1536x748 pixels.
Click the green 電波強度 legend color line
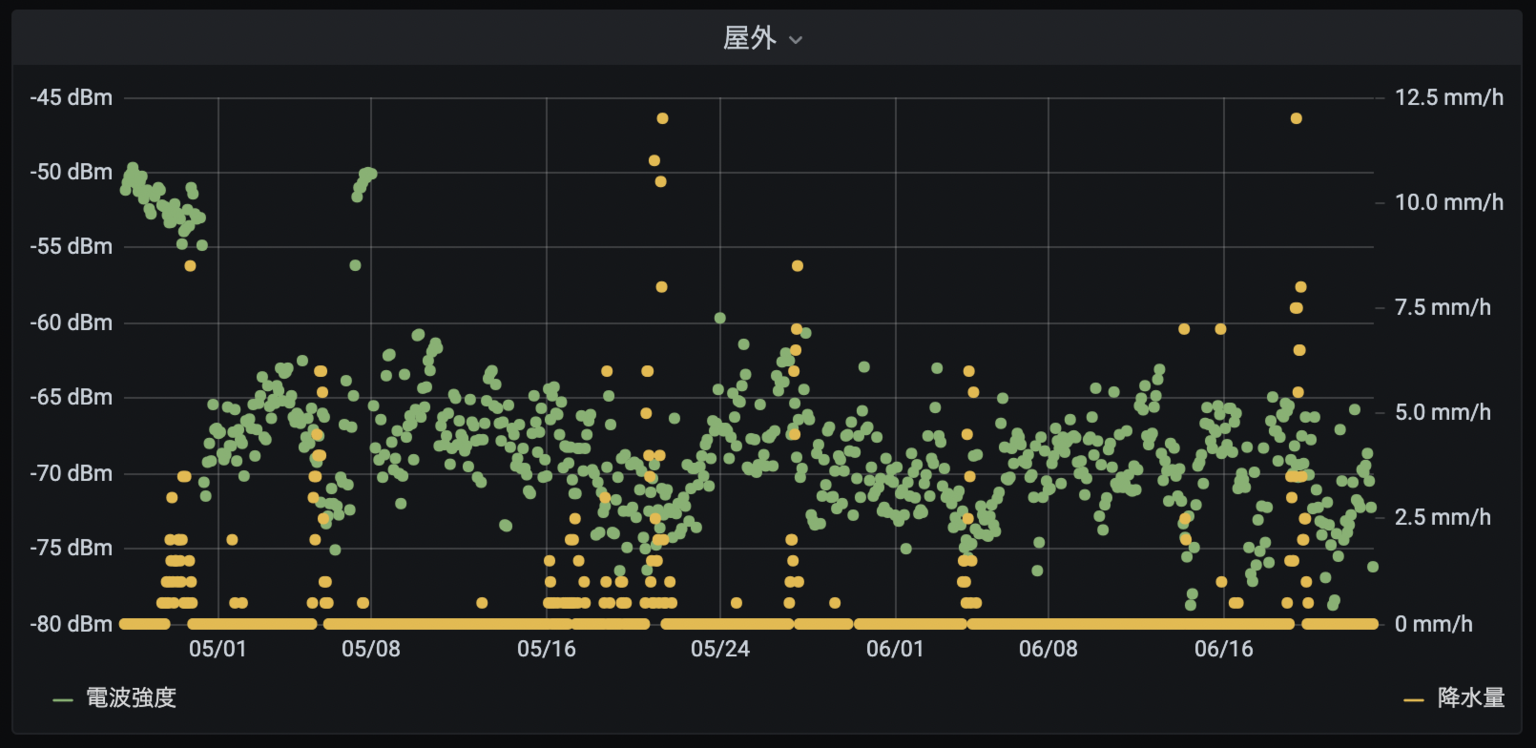(63, 699)
